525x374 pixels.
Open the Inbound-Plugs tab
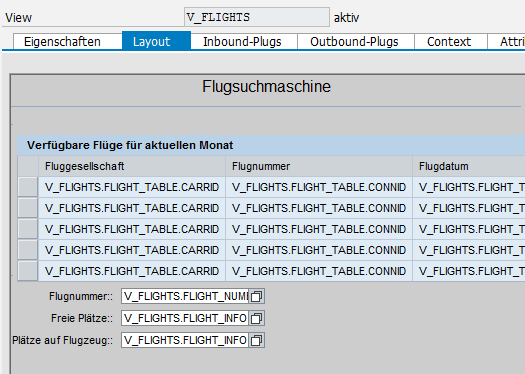[242, 42]
